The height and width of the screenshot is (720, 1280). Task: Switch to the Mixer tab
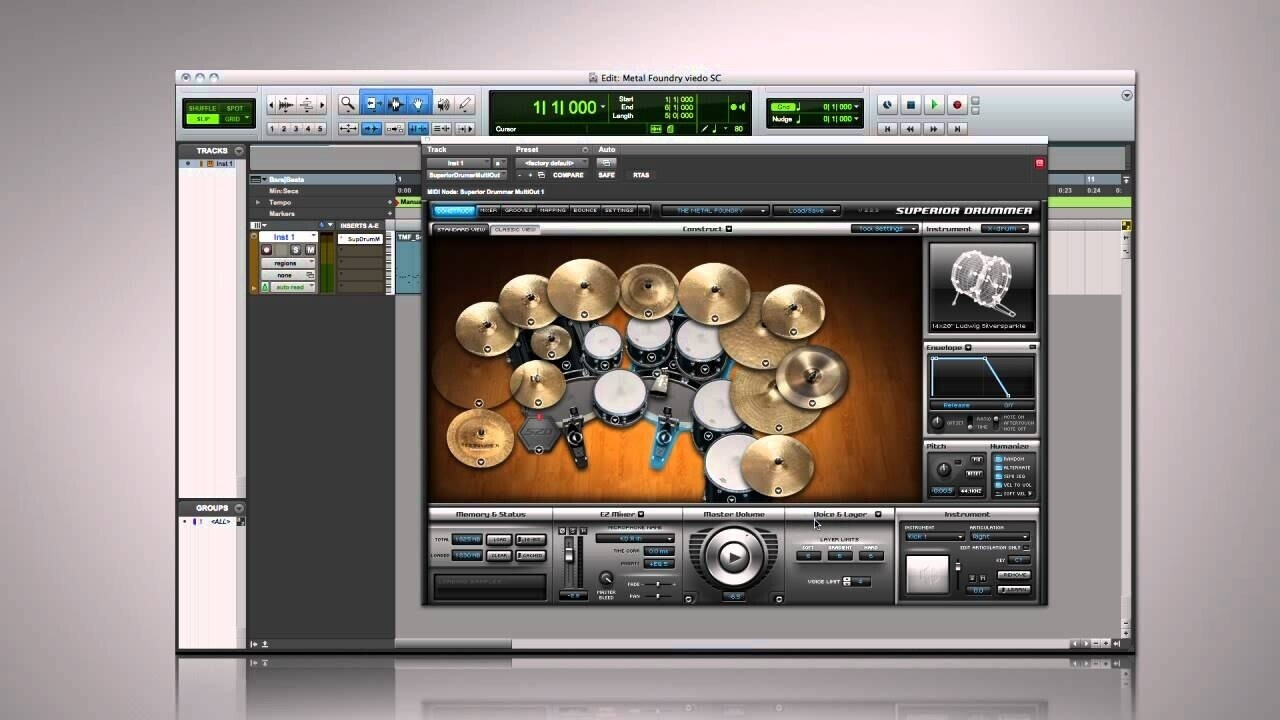(x=488, y=211)
